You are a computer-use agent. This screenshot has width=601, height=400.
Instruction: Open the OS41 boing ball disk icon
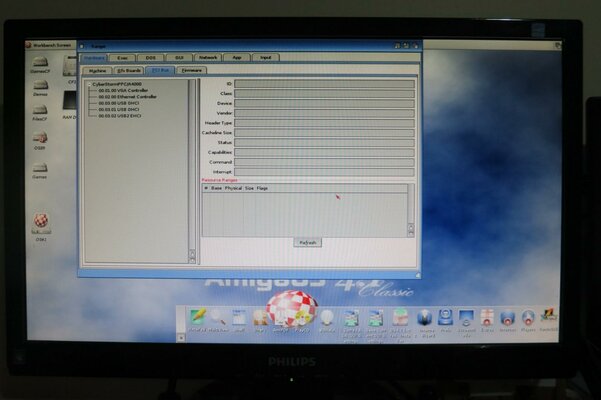point(41,222)
